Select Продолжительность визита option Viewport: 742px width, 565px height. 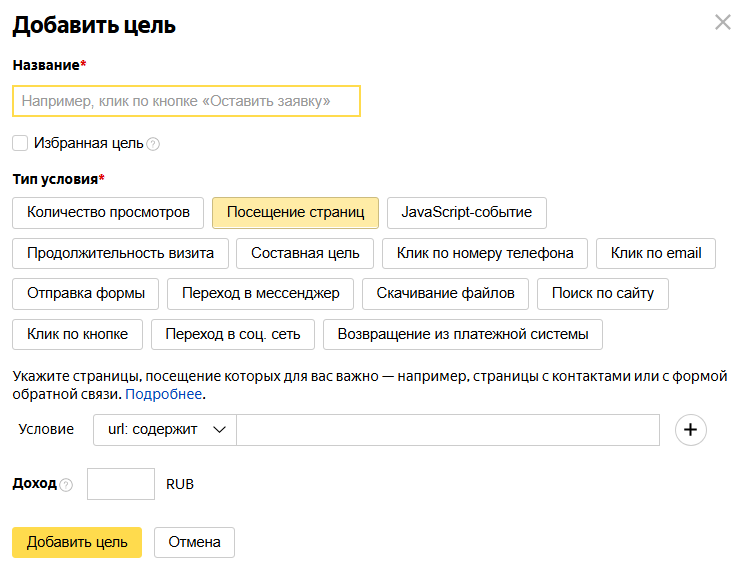click(x=120, y=253)
